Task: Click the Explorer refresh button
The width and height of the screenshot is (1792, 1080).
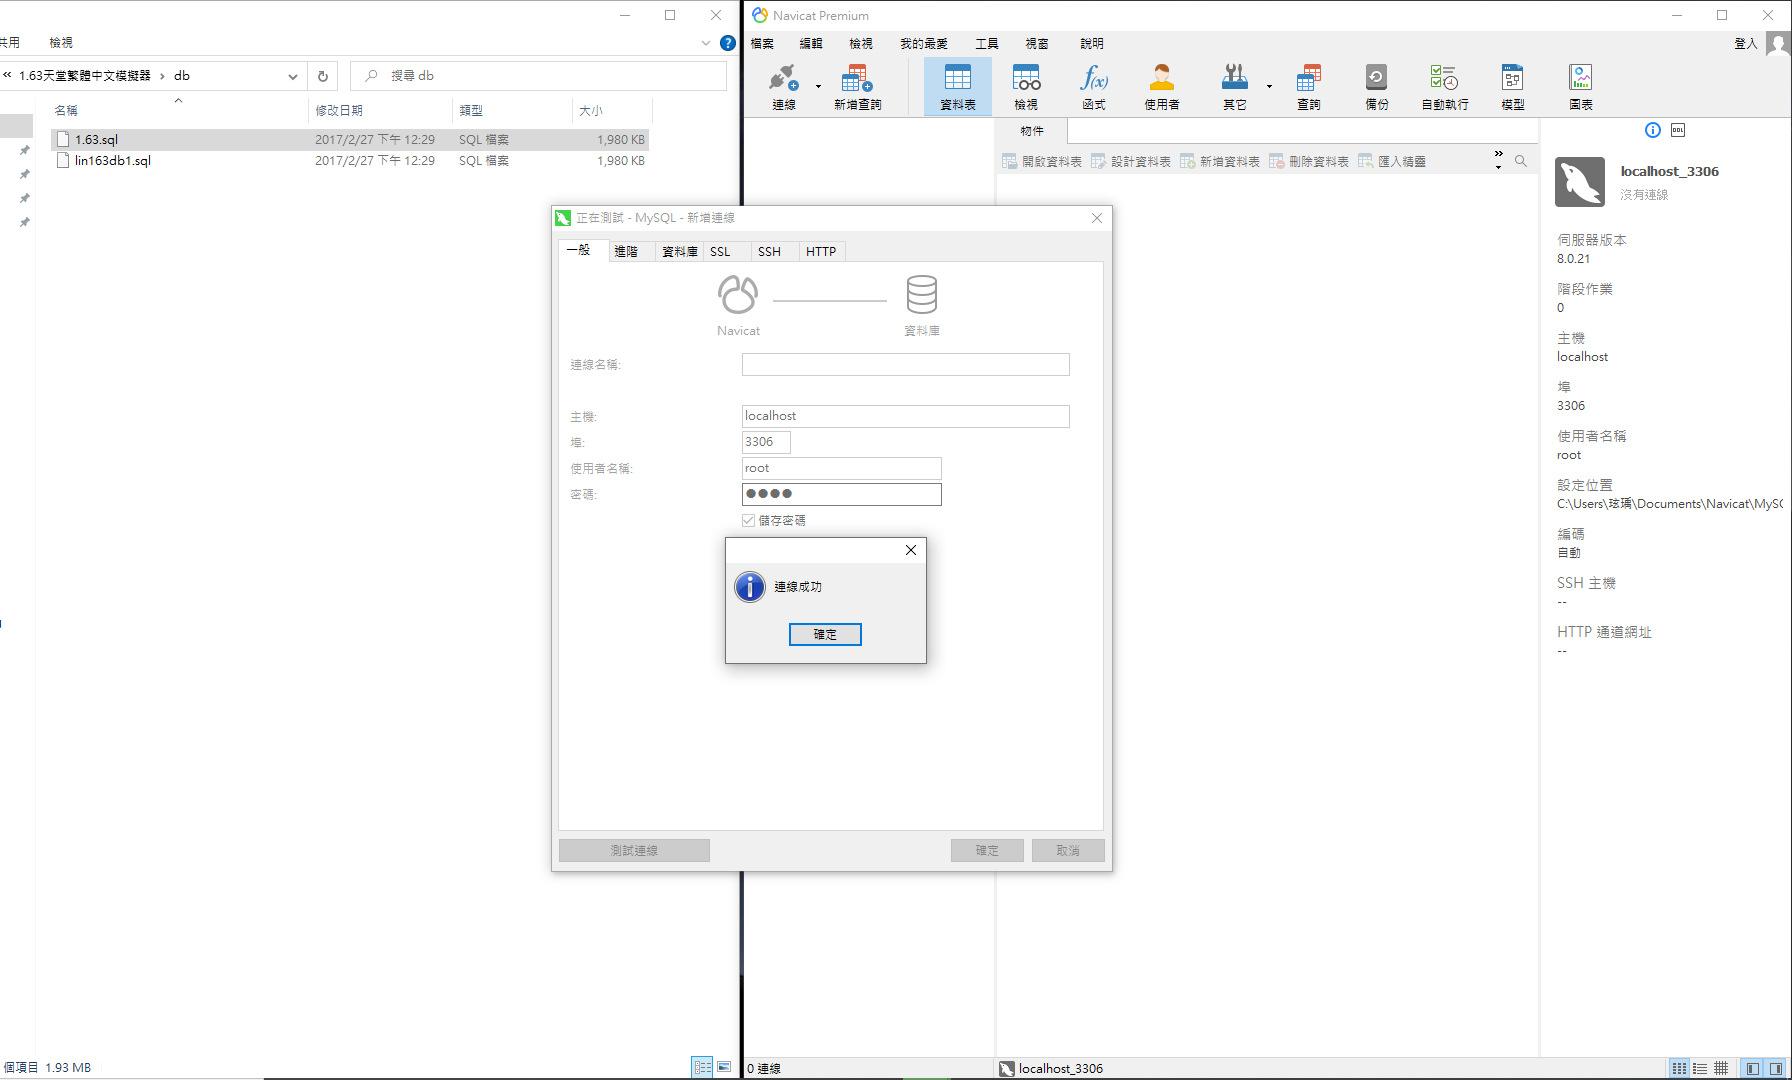Action: pos(323,76)
